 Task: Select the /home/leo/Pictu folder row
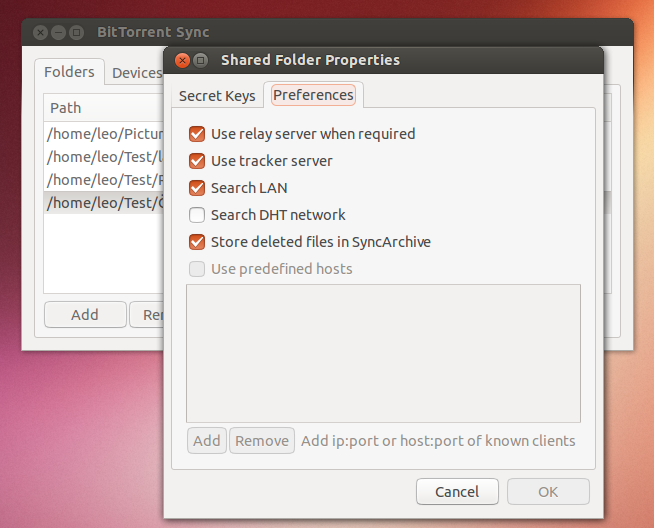(x=104, y=131)
